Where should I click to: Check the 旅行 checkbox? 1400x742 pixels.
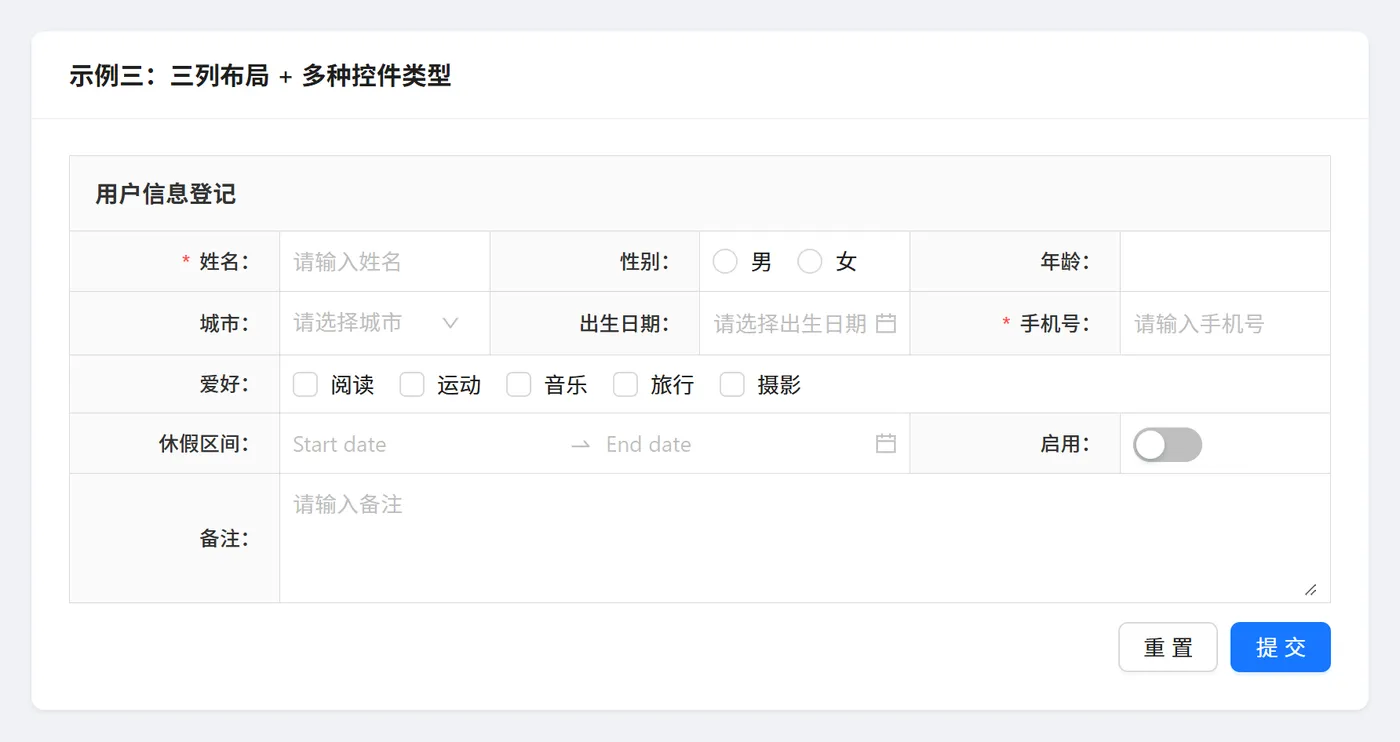[625, 385]
